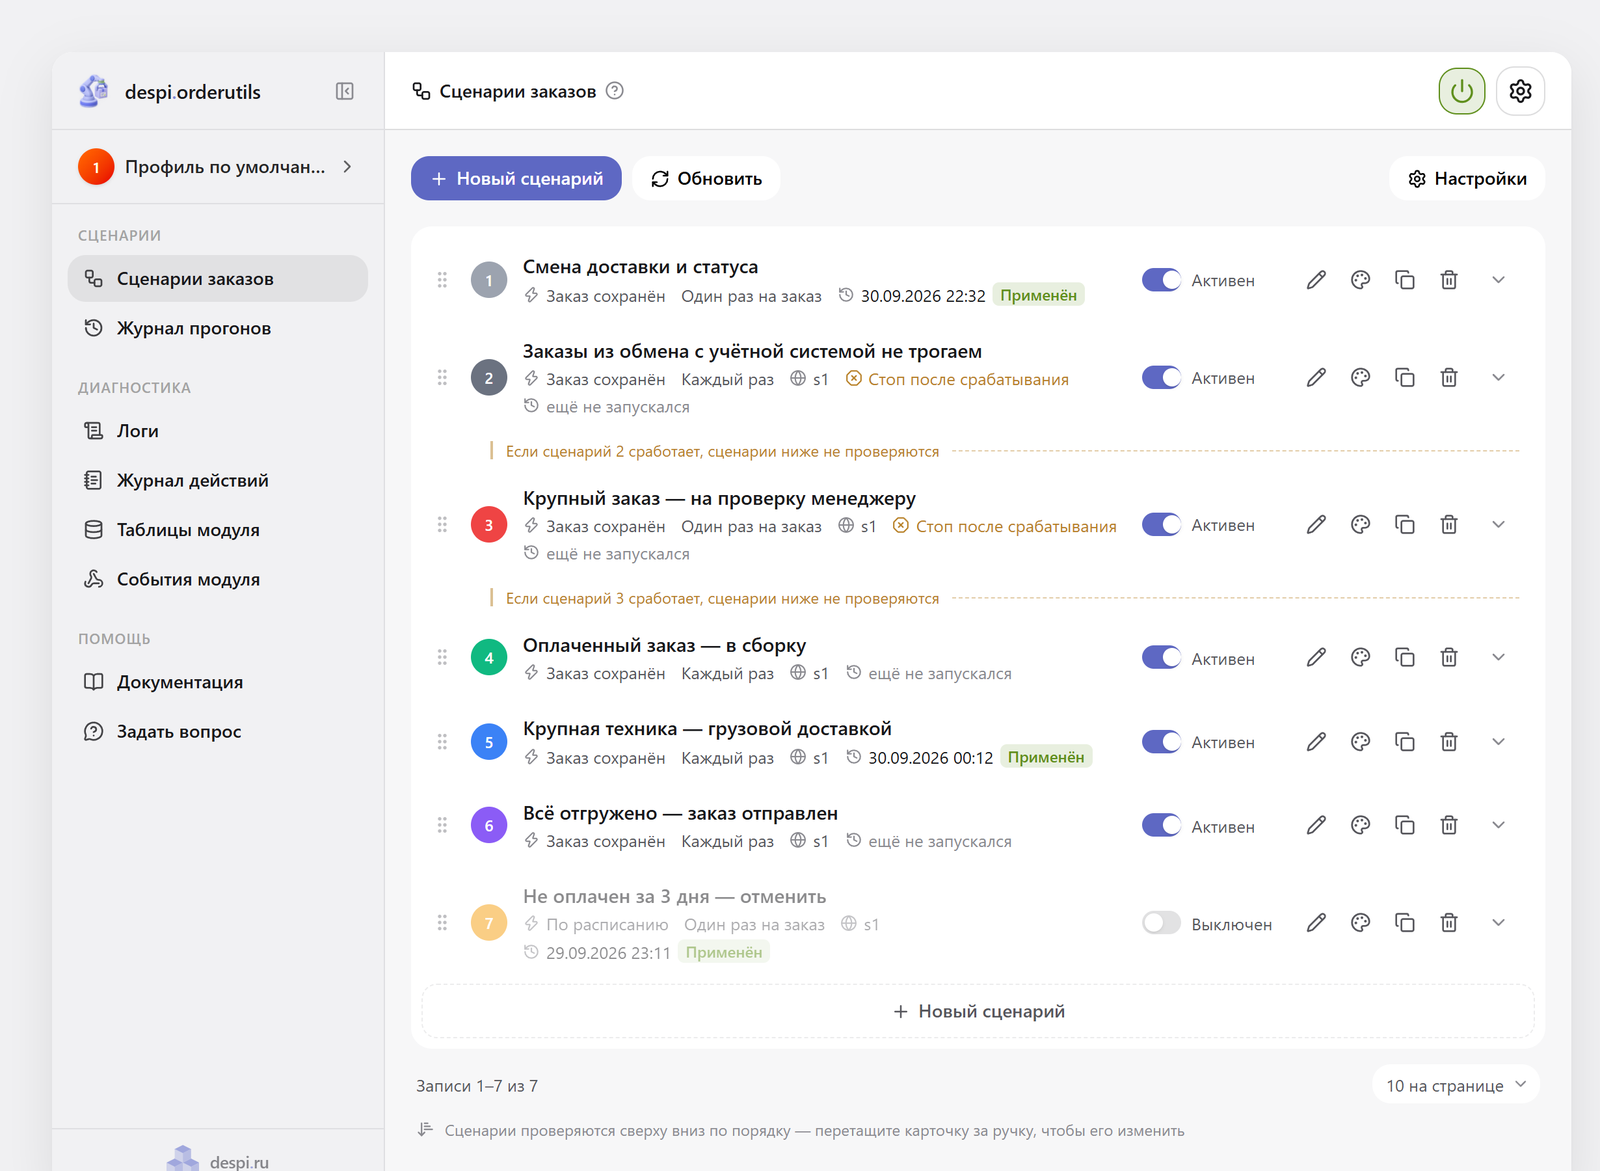Disable the 'Смена доставки и статуса' toggle

click(1161, 280)
